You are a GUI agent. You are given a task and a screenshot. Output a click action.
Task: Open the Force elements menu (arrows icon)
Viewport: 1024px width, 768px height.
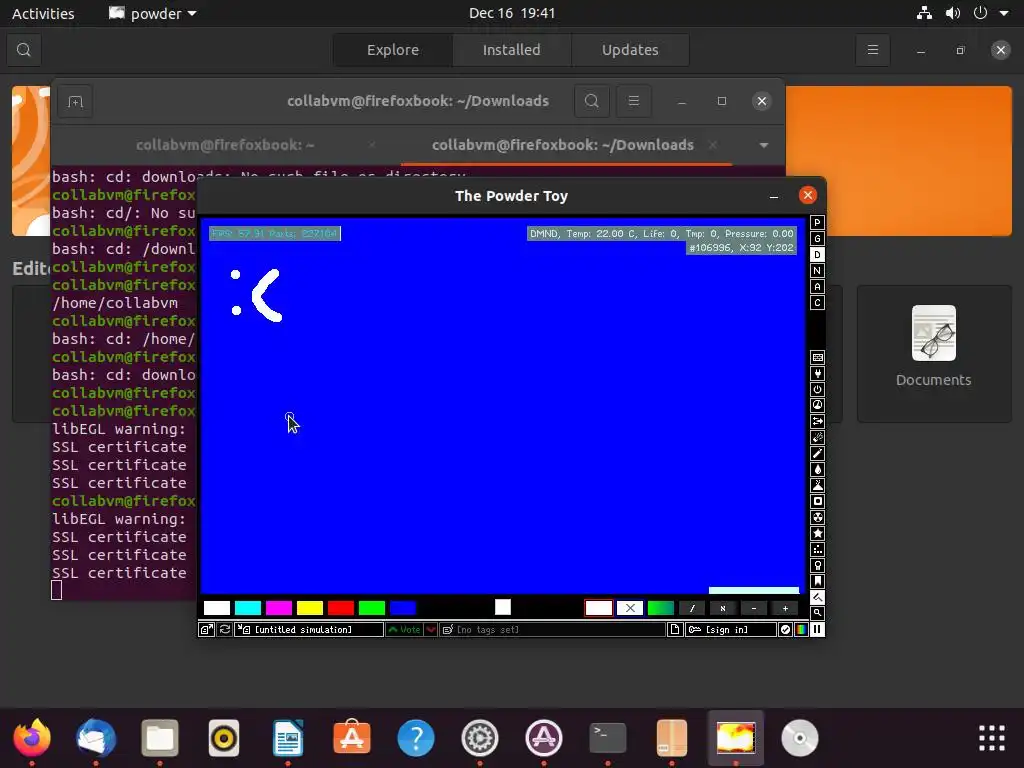point(817,421)
